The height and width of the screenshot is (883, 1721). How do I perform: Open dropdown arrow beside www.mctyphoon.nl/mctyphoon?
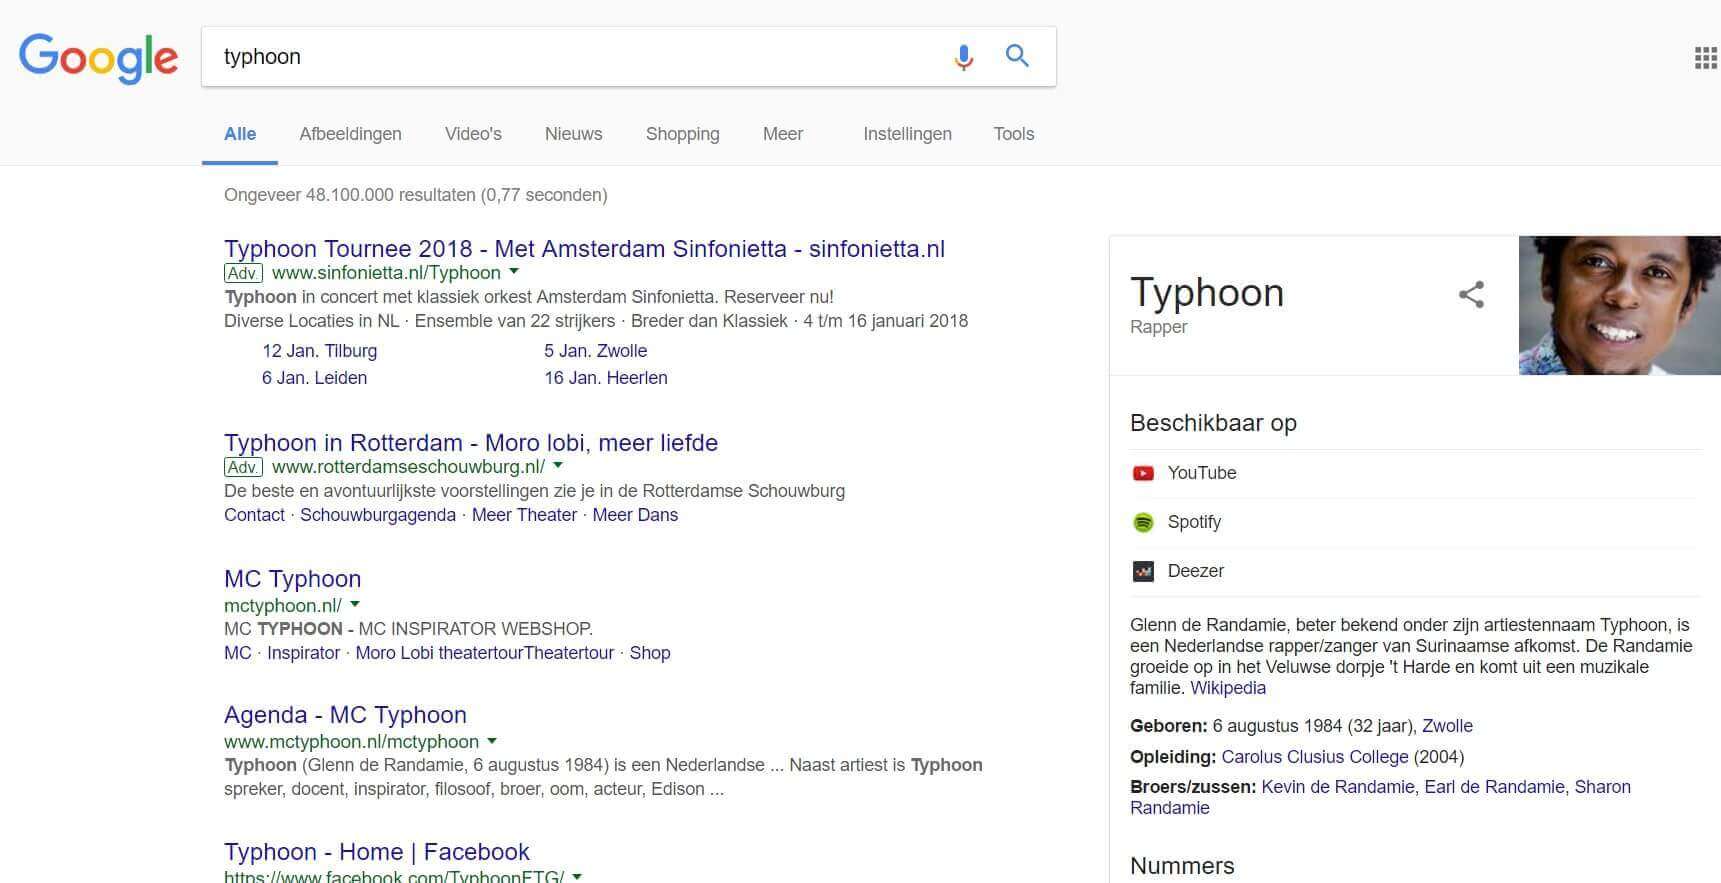(491, 742)
